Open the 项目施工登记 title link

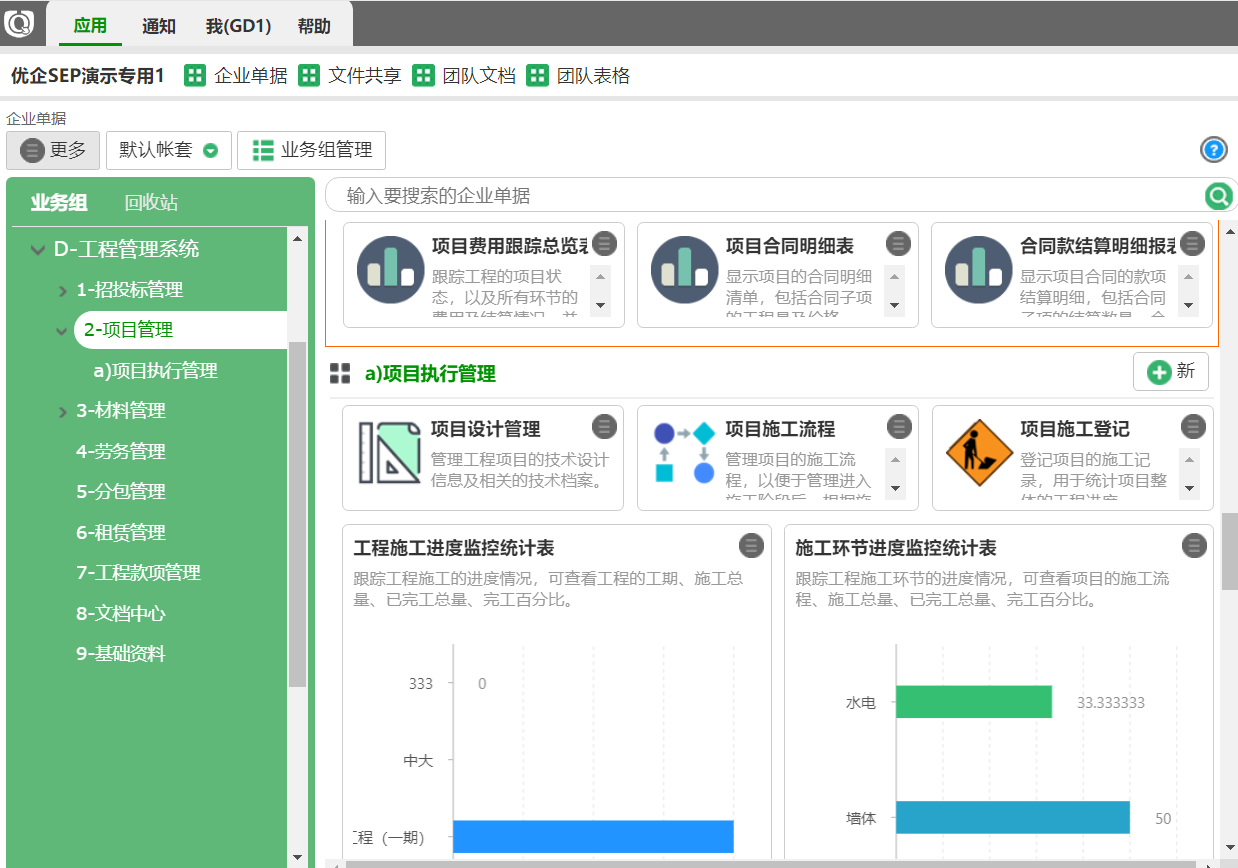pos(1075,429)
